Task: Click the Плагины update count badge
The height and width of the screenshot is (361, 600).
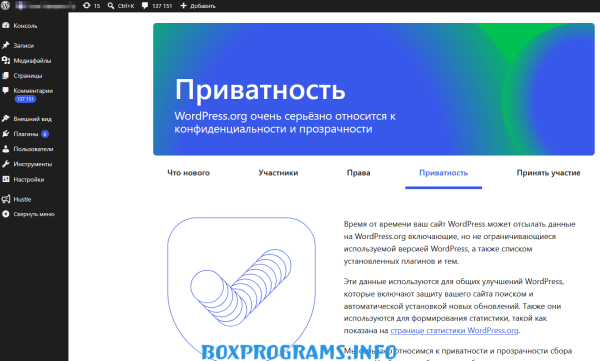Action: tap(45, 134)
